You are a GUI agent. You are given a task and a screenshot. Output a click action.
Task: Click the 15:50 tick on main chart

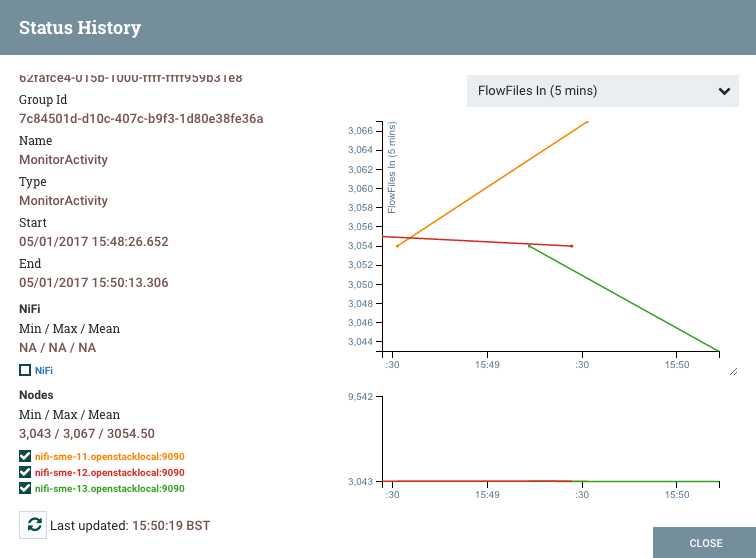click(x=676, y=365)
